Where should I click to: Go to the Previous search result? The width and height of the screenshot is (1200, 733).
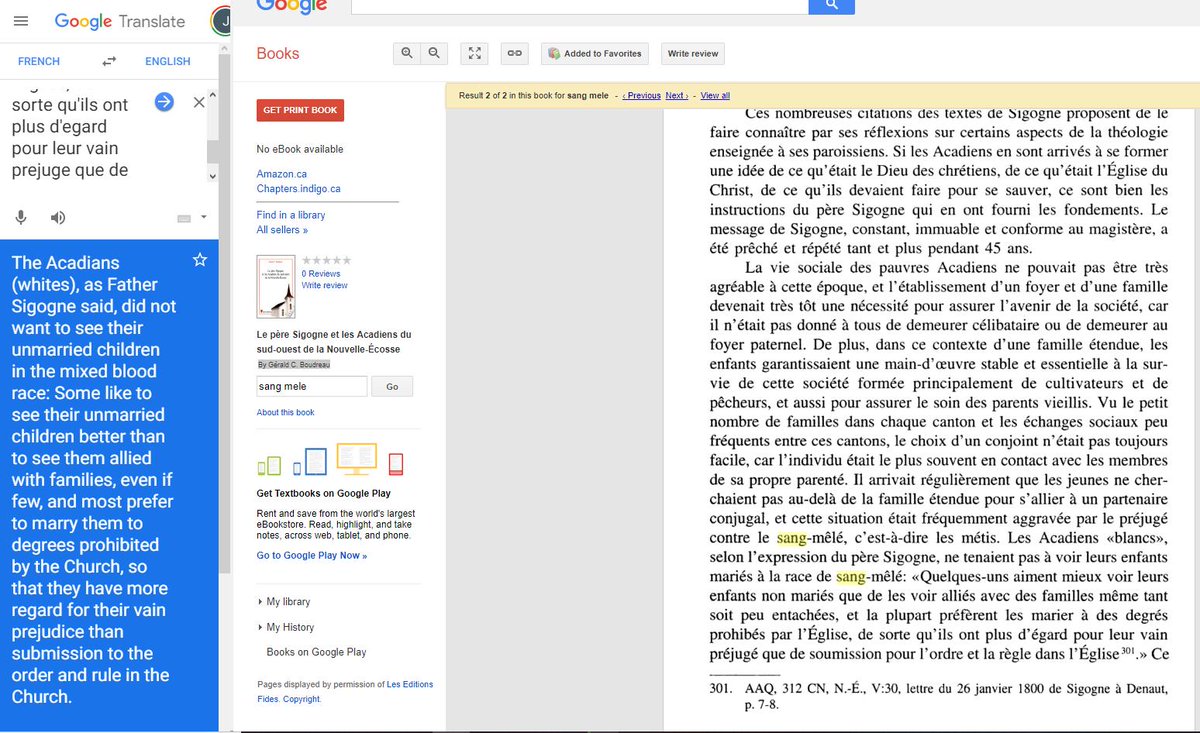(642, 96)
